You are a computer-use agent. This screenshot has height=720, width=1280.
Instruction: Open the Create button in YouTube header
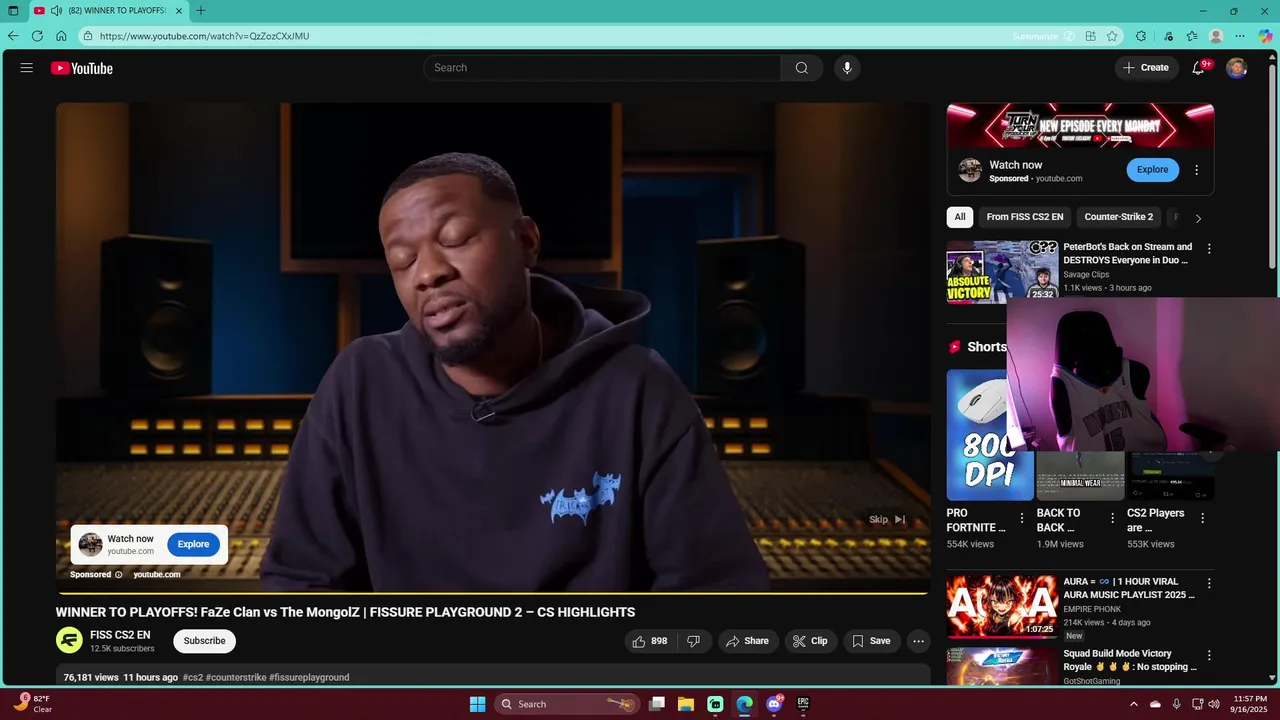pyautogui.click(x=1146, y=68)
